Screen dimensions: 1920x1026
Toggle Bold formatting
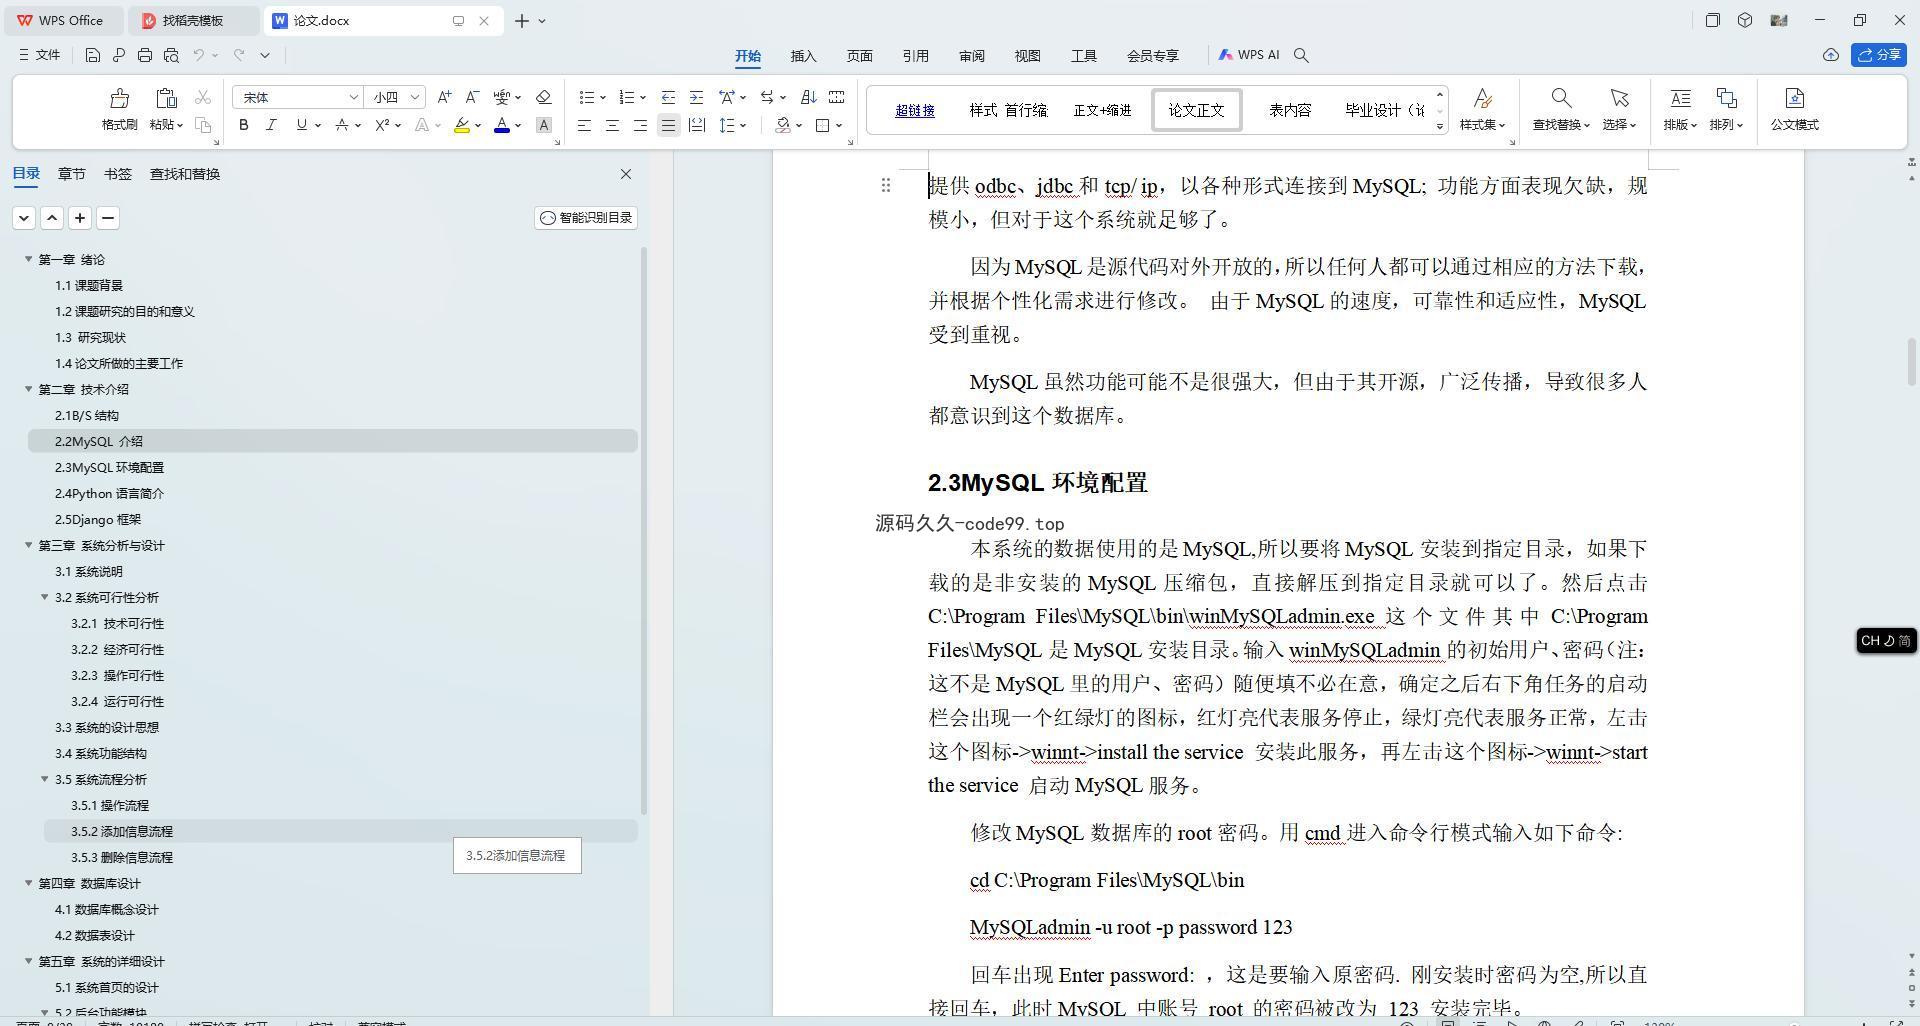pyautogui.click(x=243, y=125)
